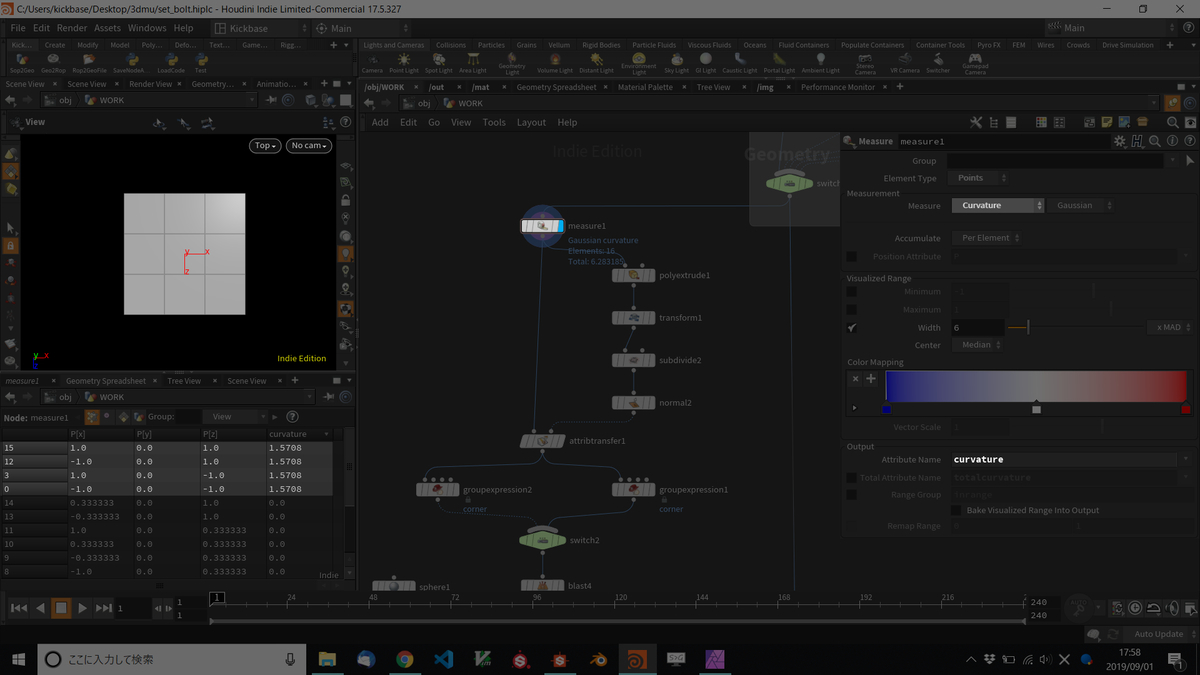The height and width of the screenshot is (675, 1200).
Task: Enable the Total Attribute Name checkbox
Action: [x=852, y=478]
